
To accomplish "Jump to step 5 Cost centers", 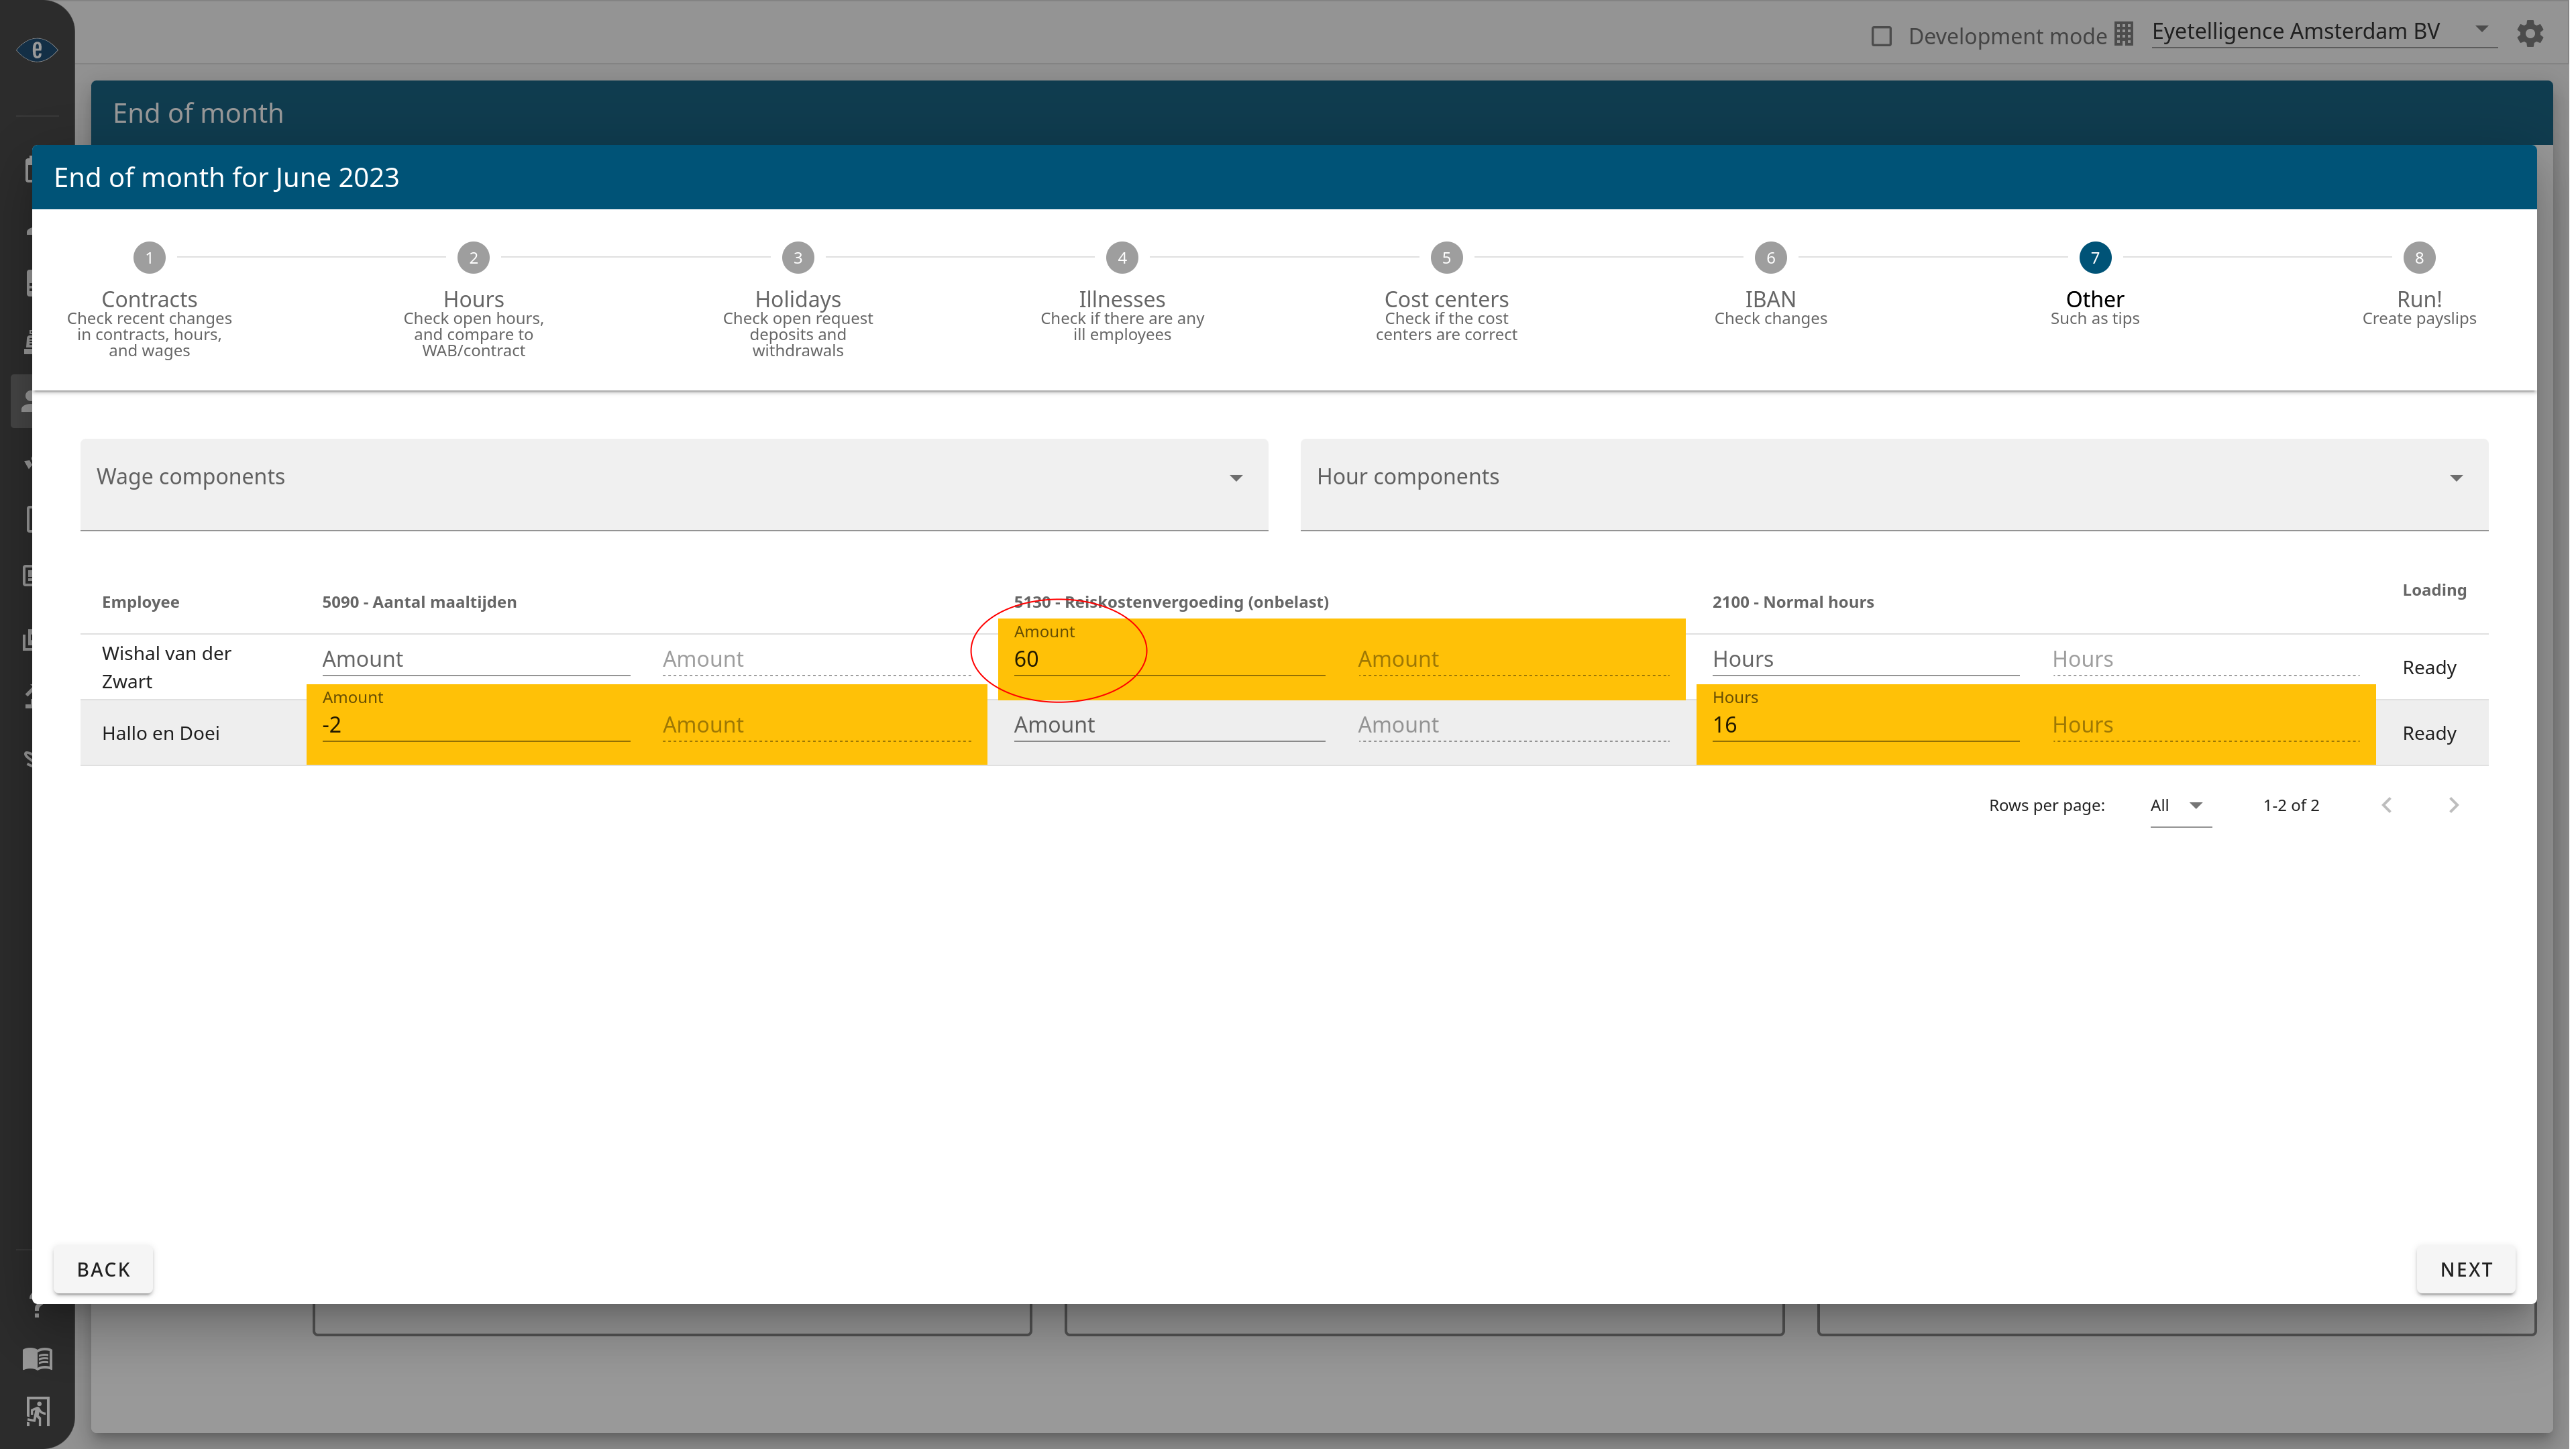I will pyautogui.click(x=1446, y=292).
